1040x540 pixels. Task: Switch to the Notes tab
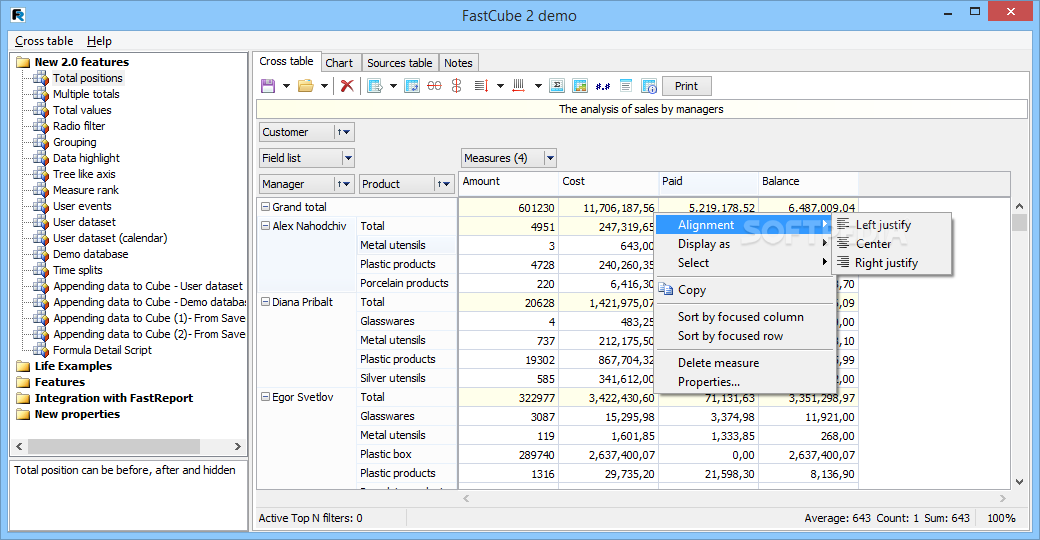[x=458, y=62]
